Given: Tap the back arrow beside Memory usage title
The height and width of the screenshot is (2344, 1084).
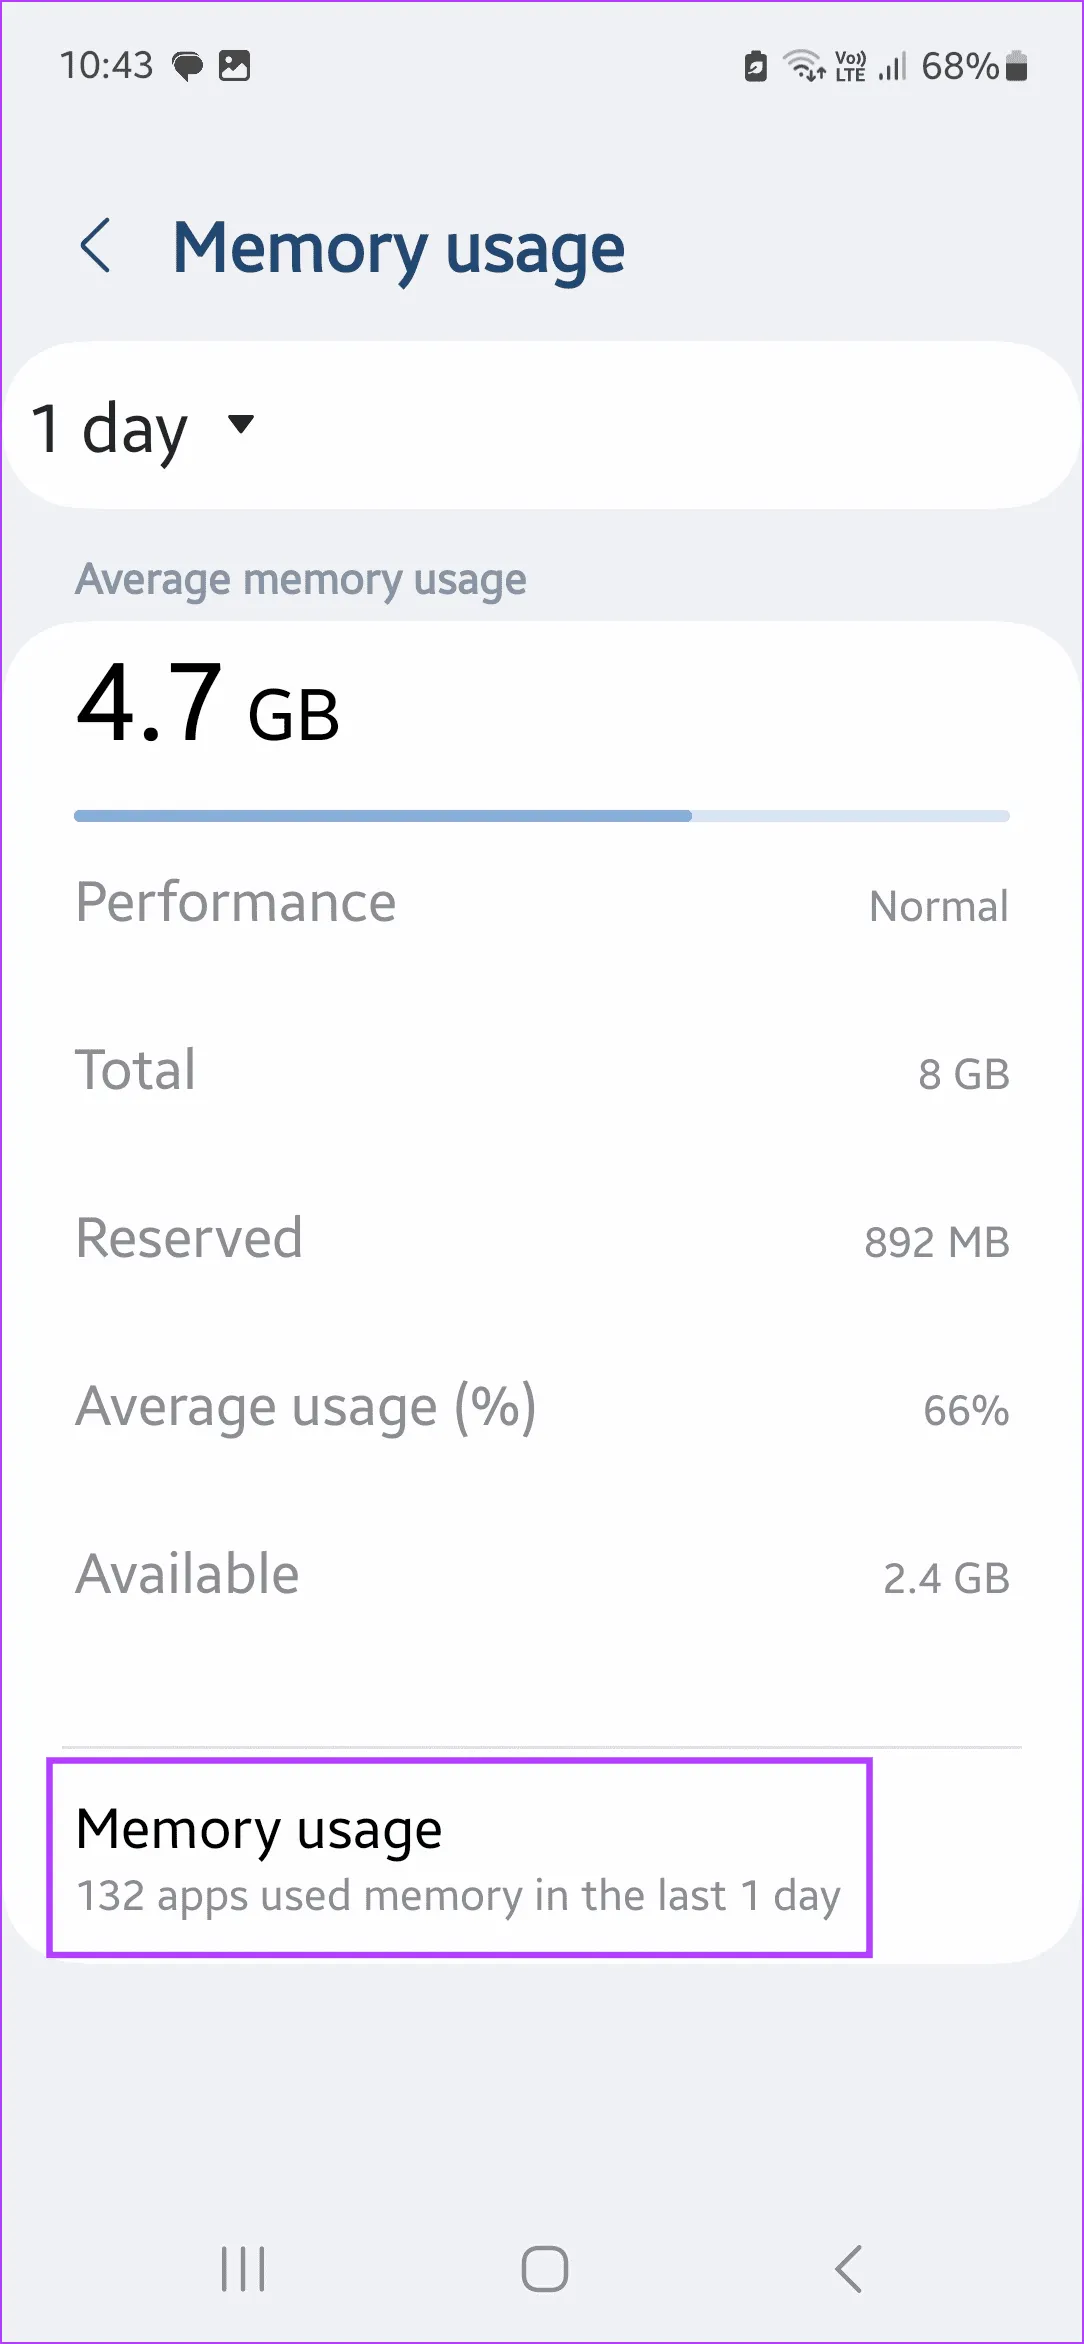Looking at the screenshot, I should tap(96, 246).
